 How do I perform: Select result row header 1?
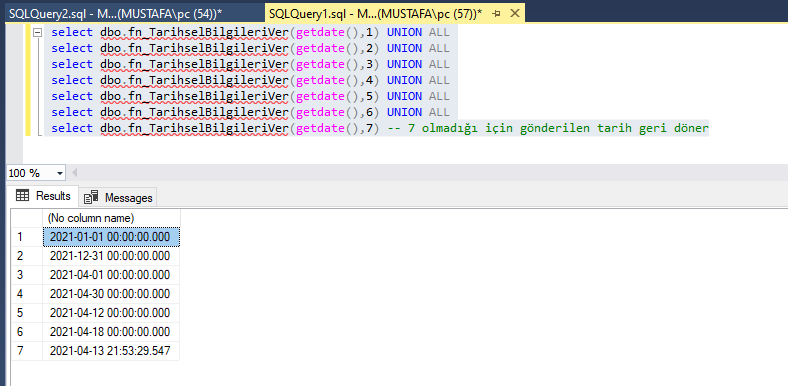click(27, 237)
